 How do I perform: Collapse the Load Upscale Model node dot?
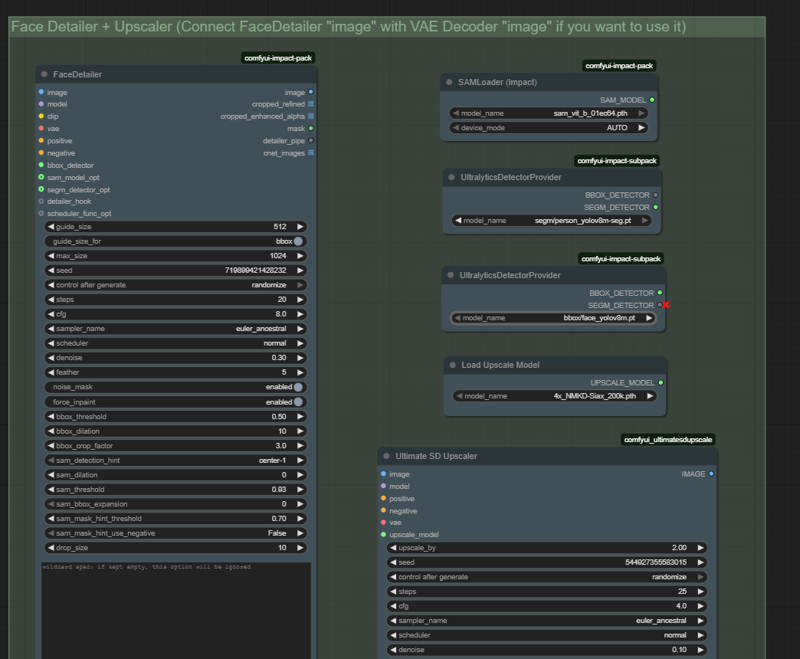[x=452, y=365]
